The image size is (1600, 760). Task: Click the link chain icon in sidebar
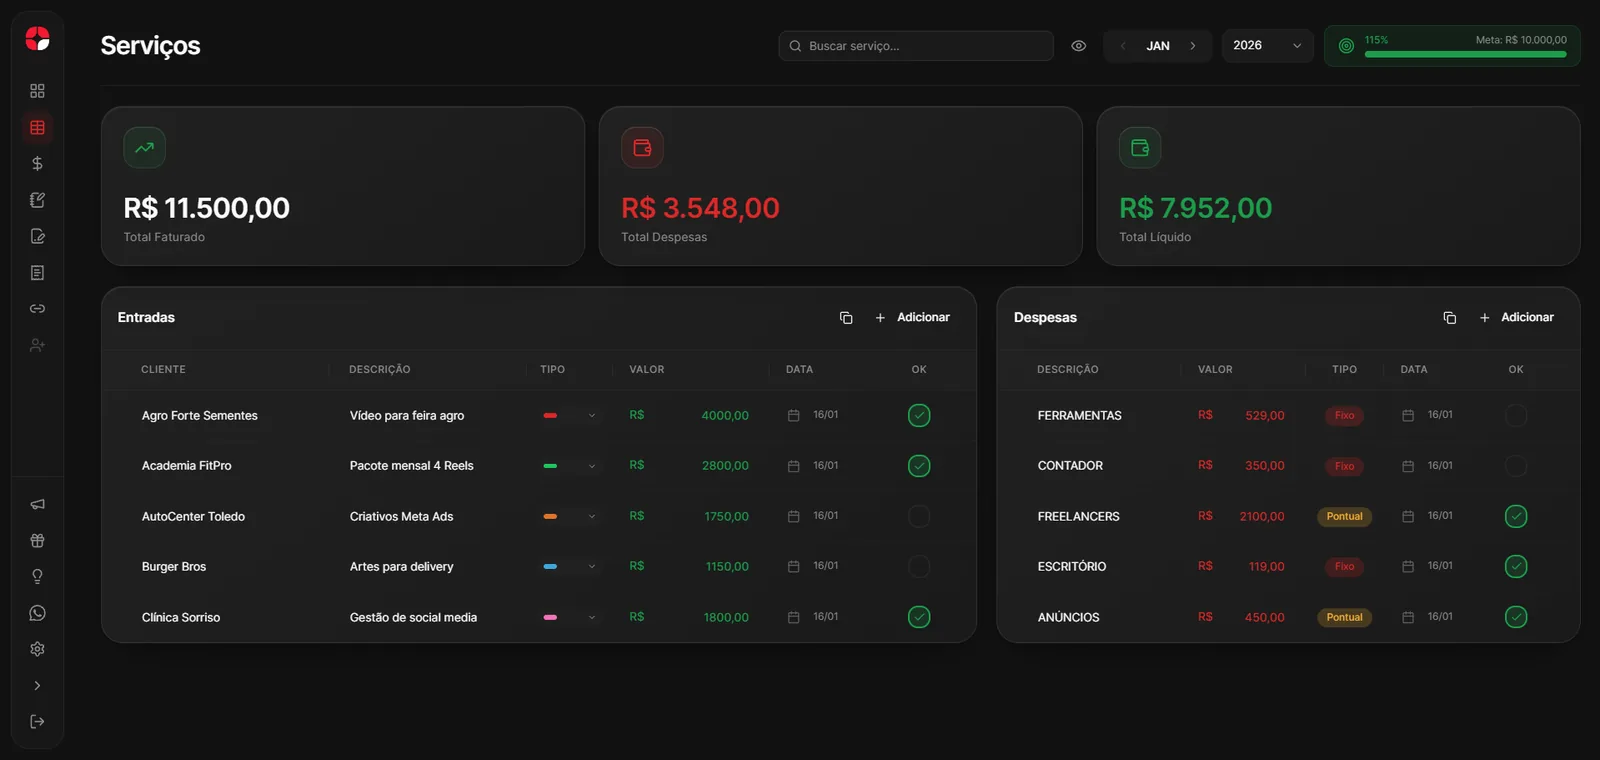click(37, 308)
